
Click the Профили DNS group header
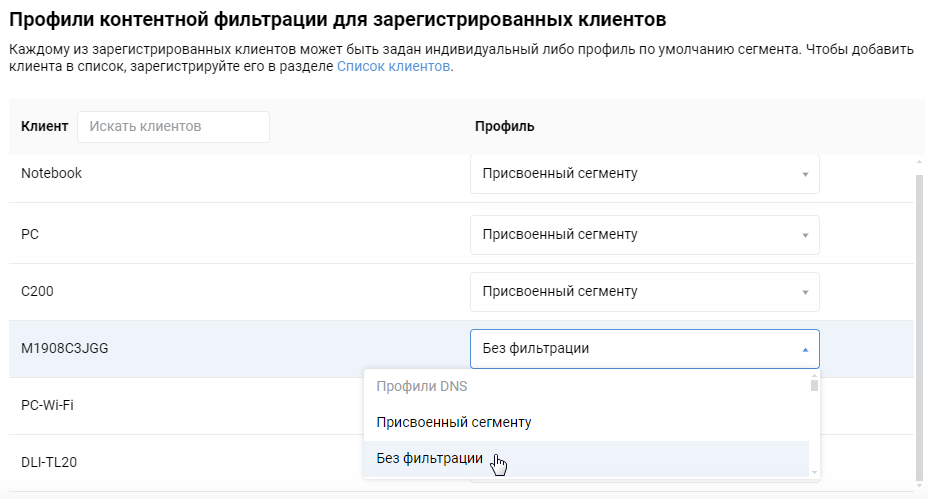421,386
